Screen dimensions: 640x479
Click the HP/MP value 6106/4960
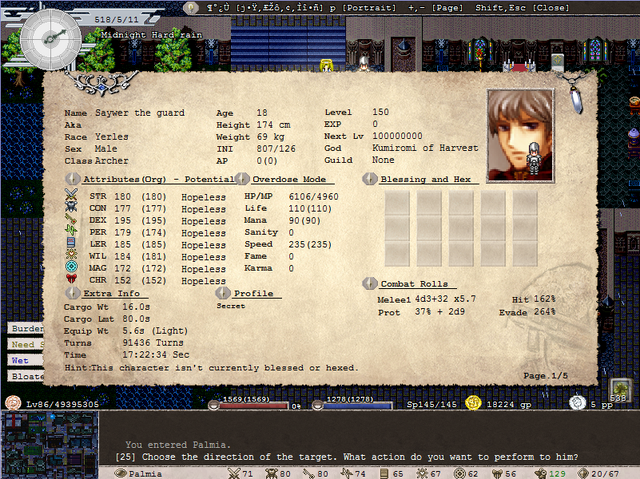click(x=313, y=197)
